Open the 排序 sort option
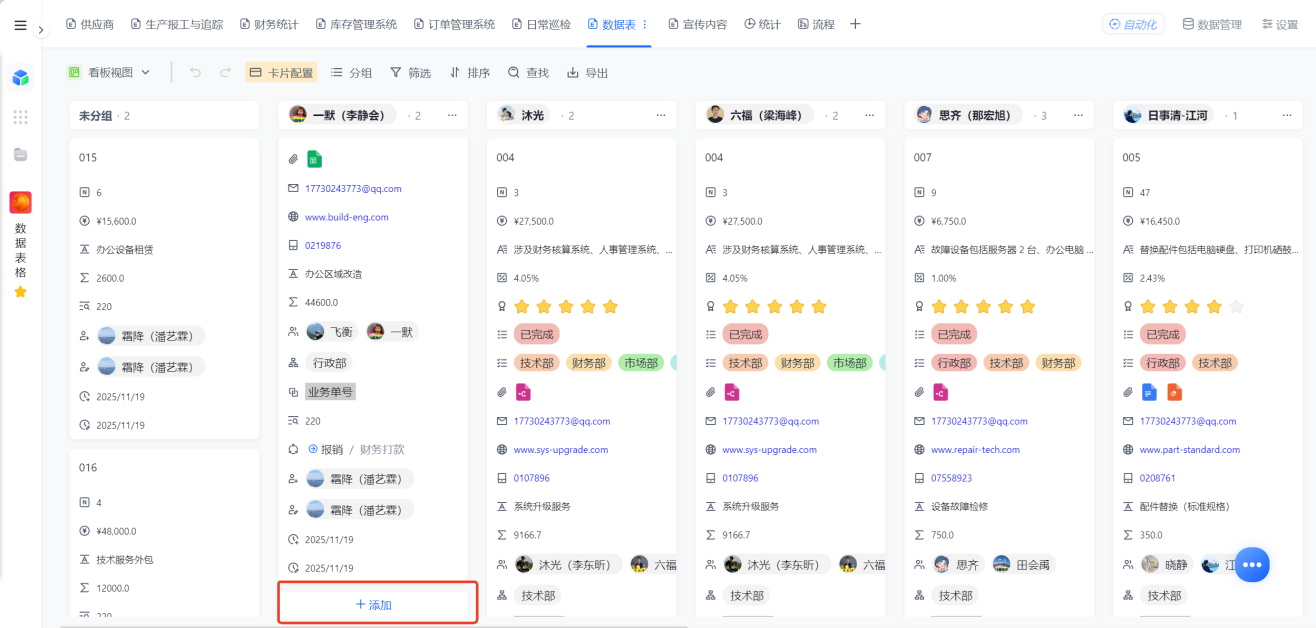This screenshot has width=1316, height=628. 469,72
